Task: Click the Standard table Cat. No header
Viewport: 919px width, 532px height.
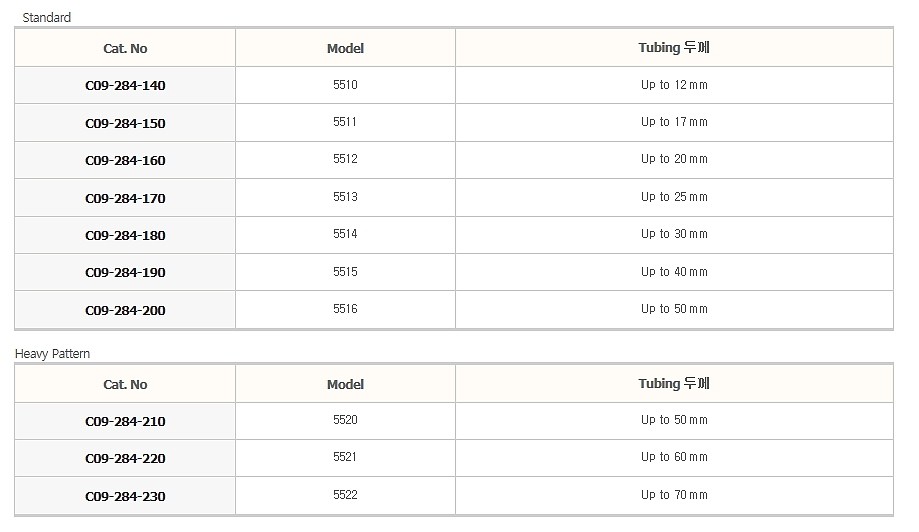Action: (x=125, y=49)
